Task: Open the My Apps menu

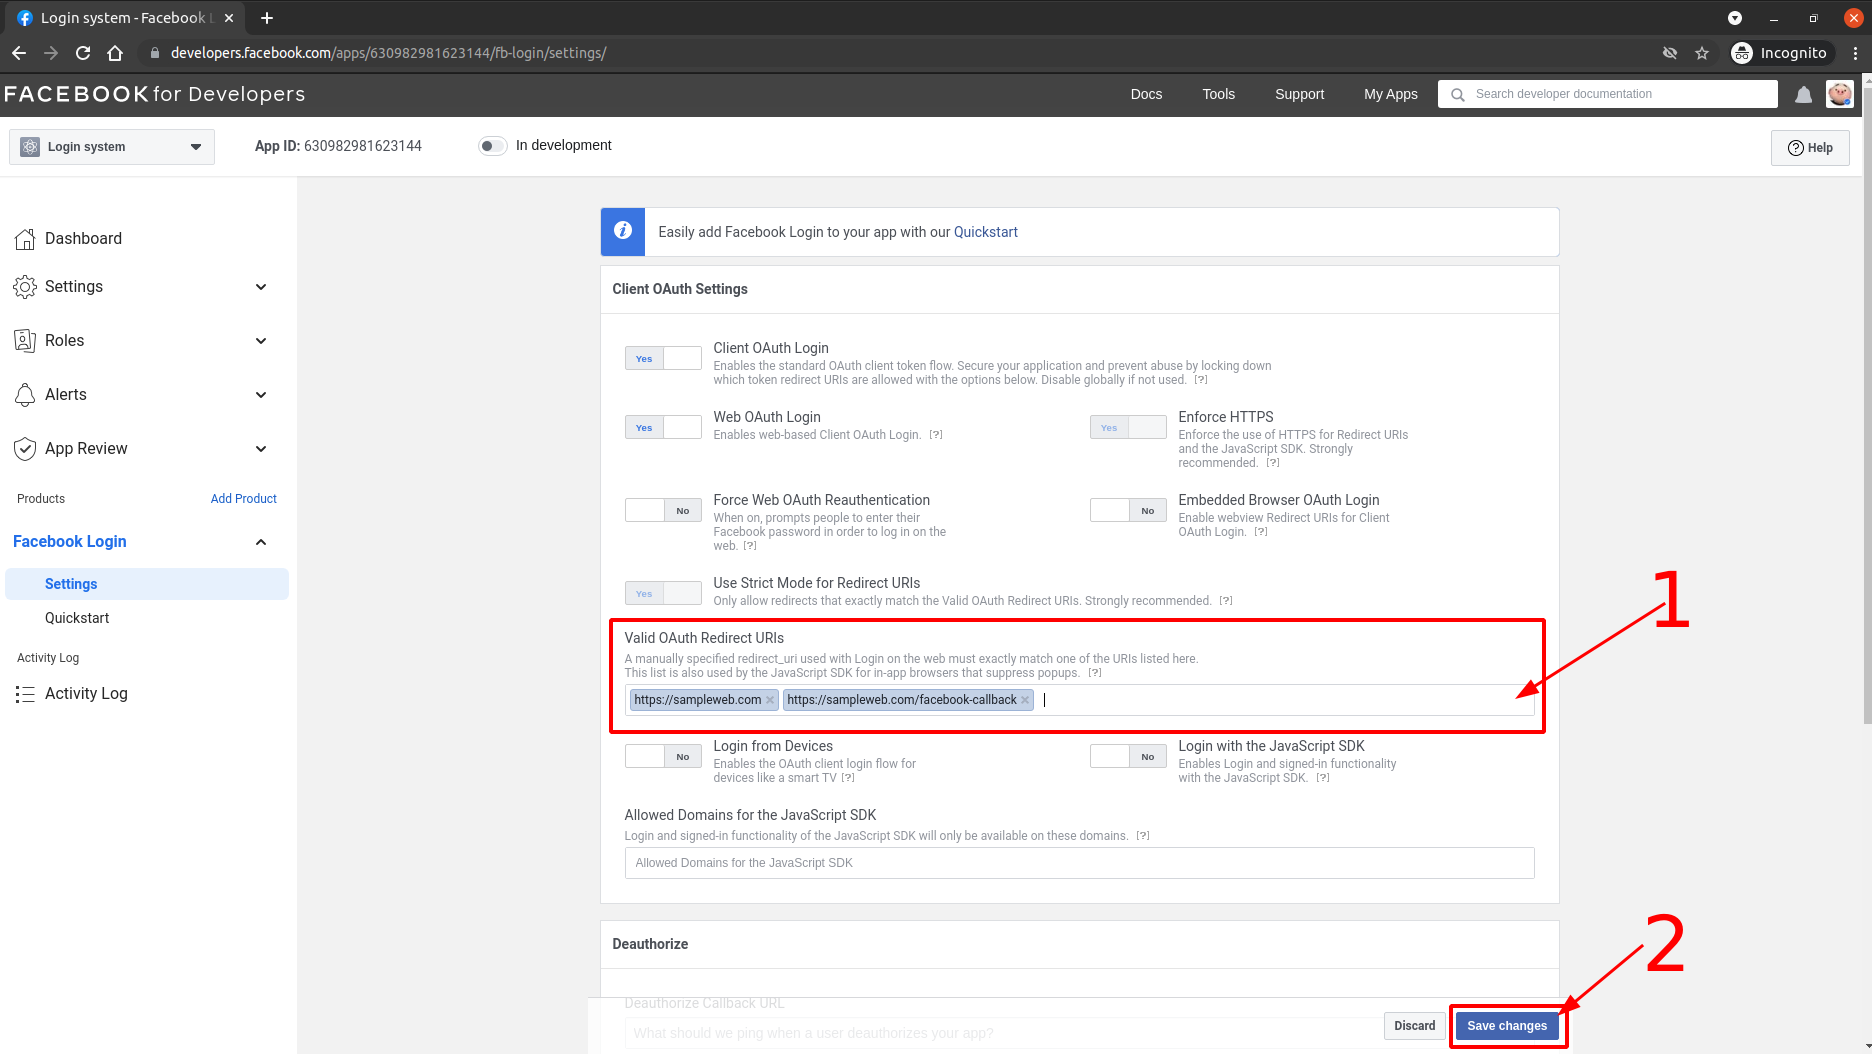Action: [x=1390, y=94]
